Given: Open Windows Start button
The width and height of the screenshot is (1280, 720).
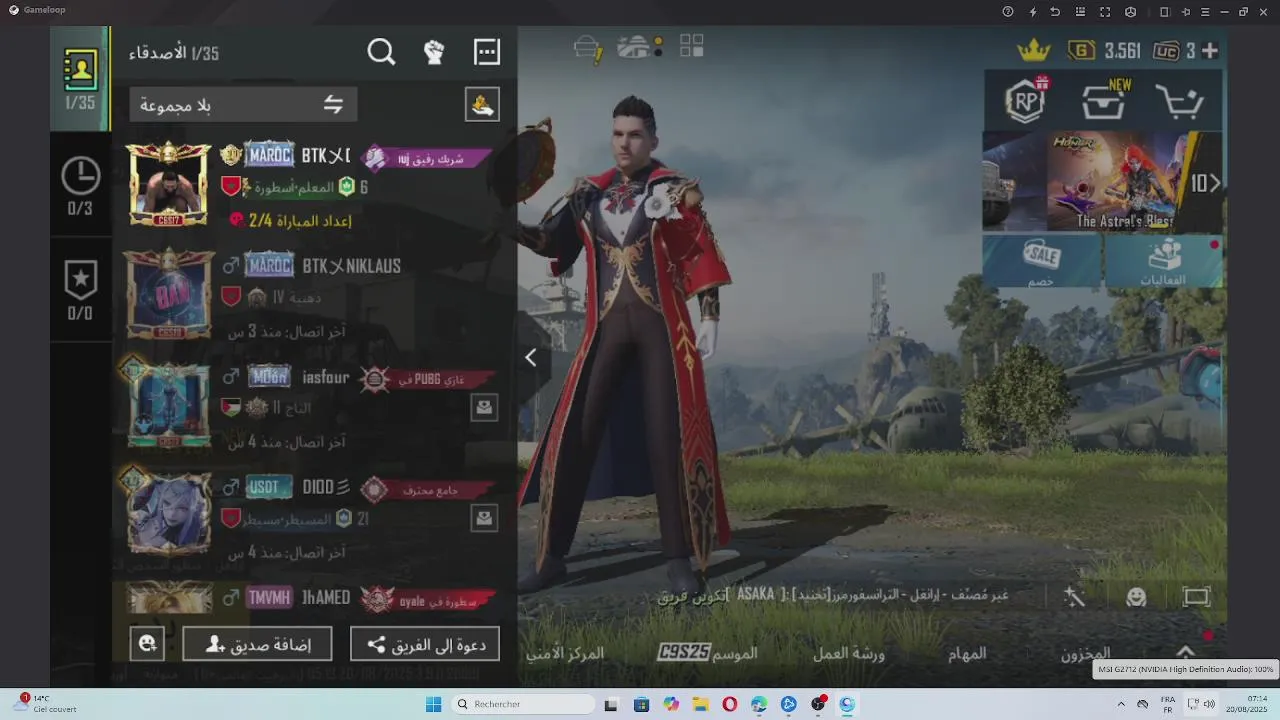Looking at the screenshot, I should click(x=433, y=705).
